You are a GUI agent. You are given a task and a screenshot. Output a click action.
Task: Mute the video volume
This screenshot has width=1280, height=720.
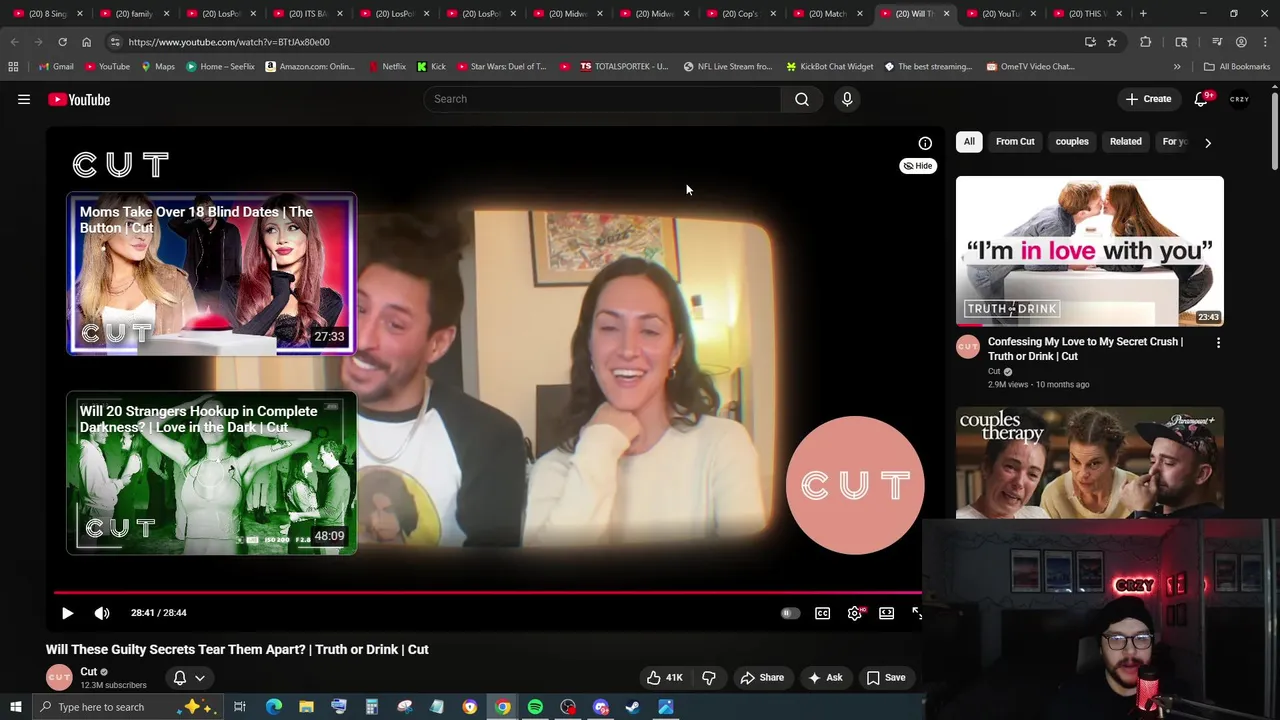point(102,613)
